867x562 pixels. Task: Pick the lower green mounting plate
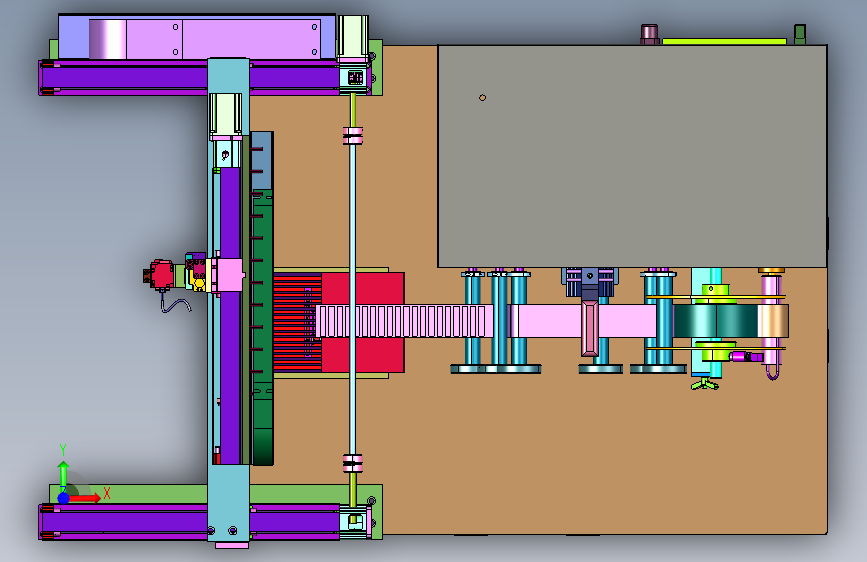coord(216,493)
